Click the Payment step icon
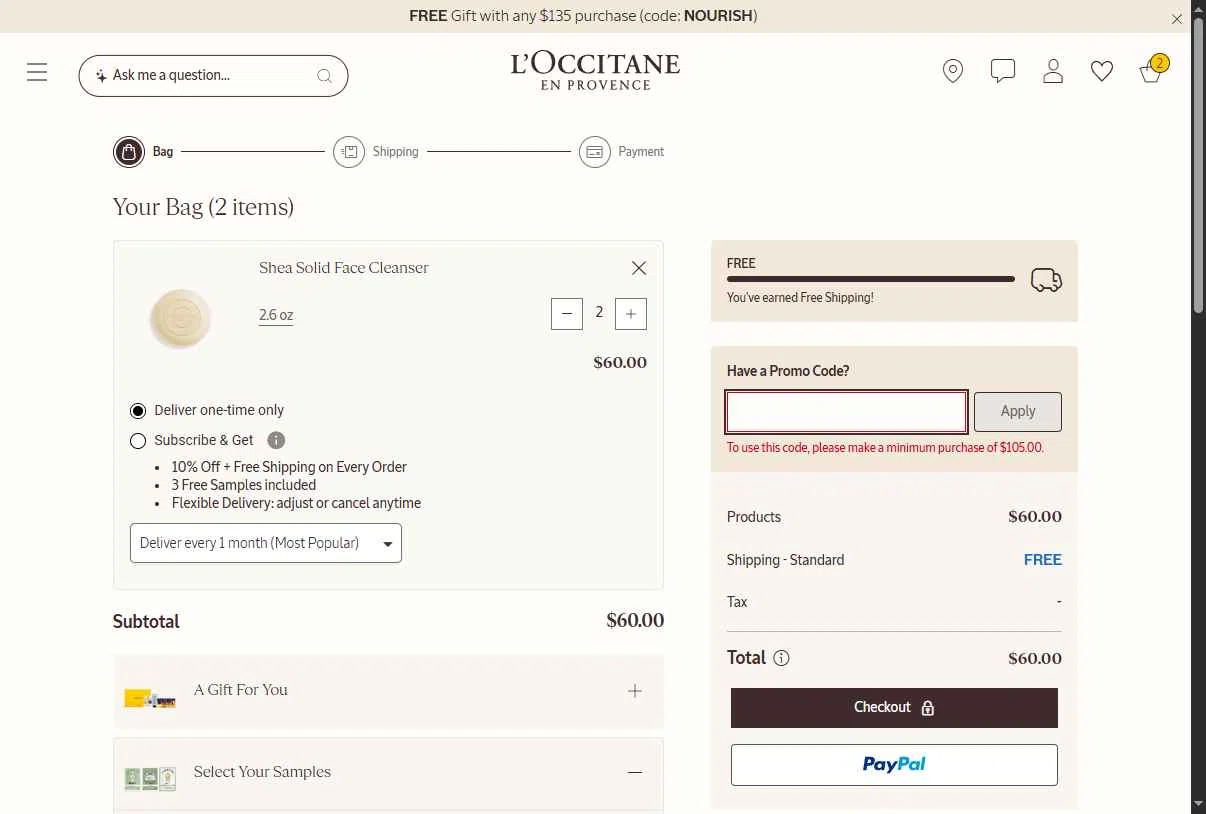Screen dimensions: 1206x814 [595, 152]
